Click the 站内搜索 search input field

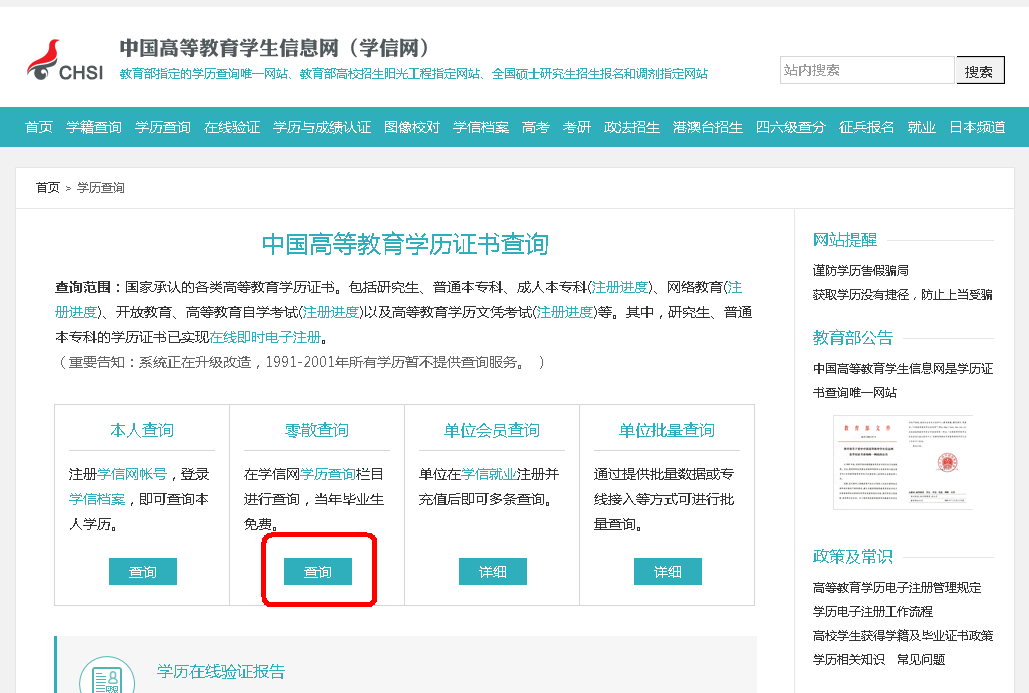(866, 70)
